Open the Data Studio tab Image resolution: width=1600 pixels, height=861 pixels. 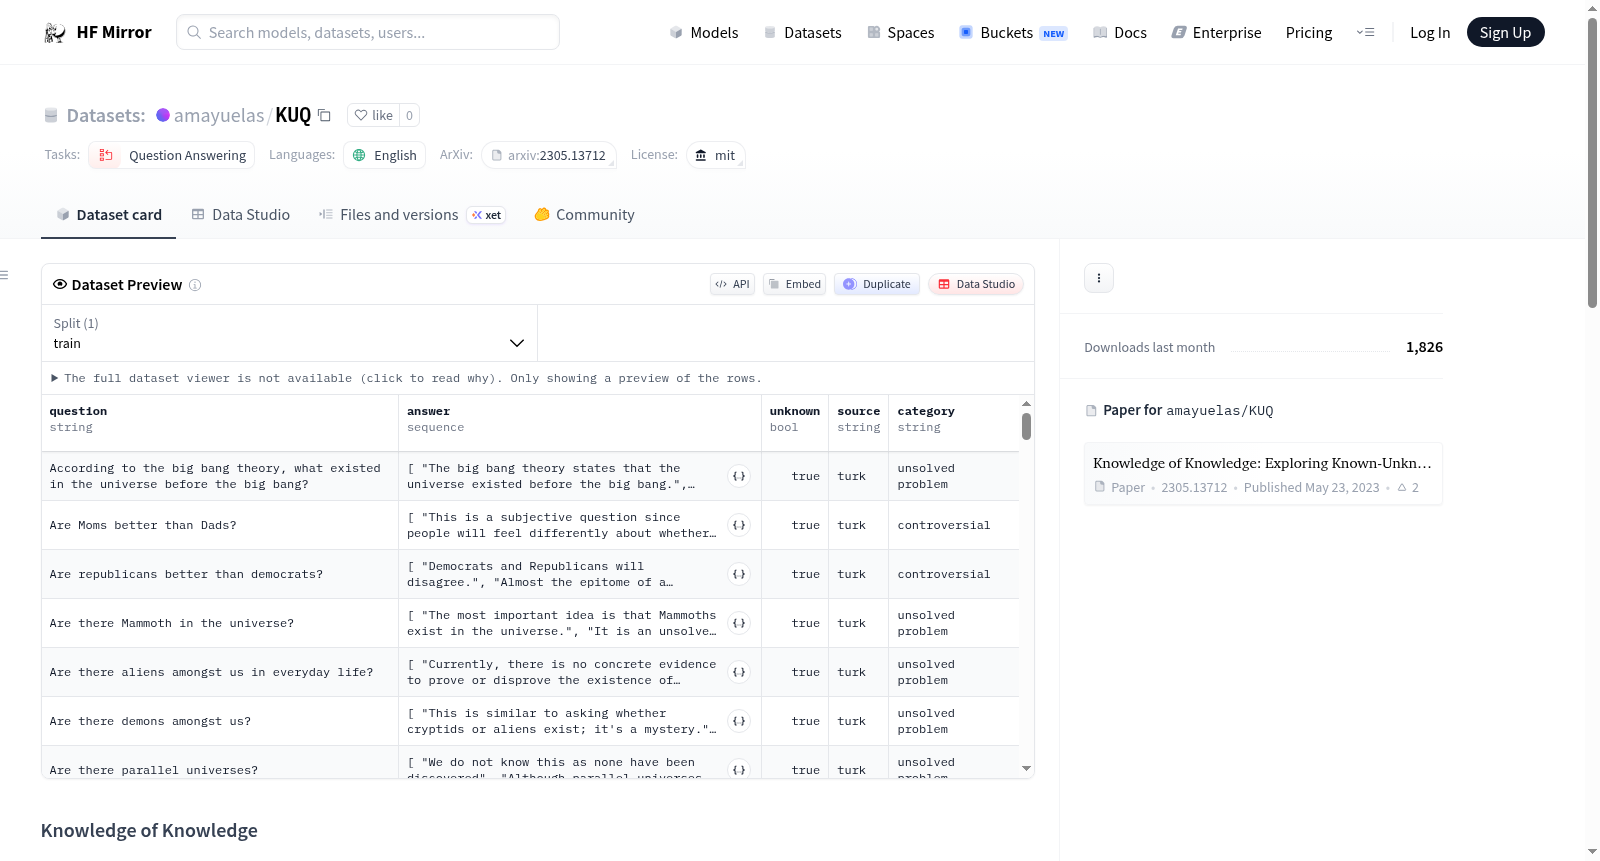tap(241, 215)
